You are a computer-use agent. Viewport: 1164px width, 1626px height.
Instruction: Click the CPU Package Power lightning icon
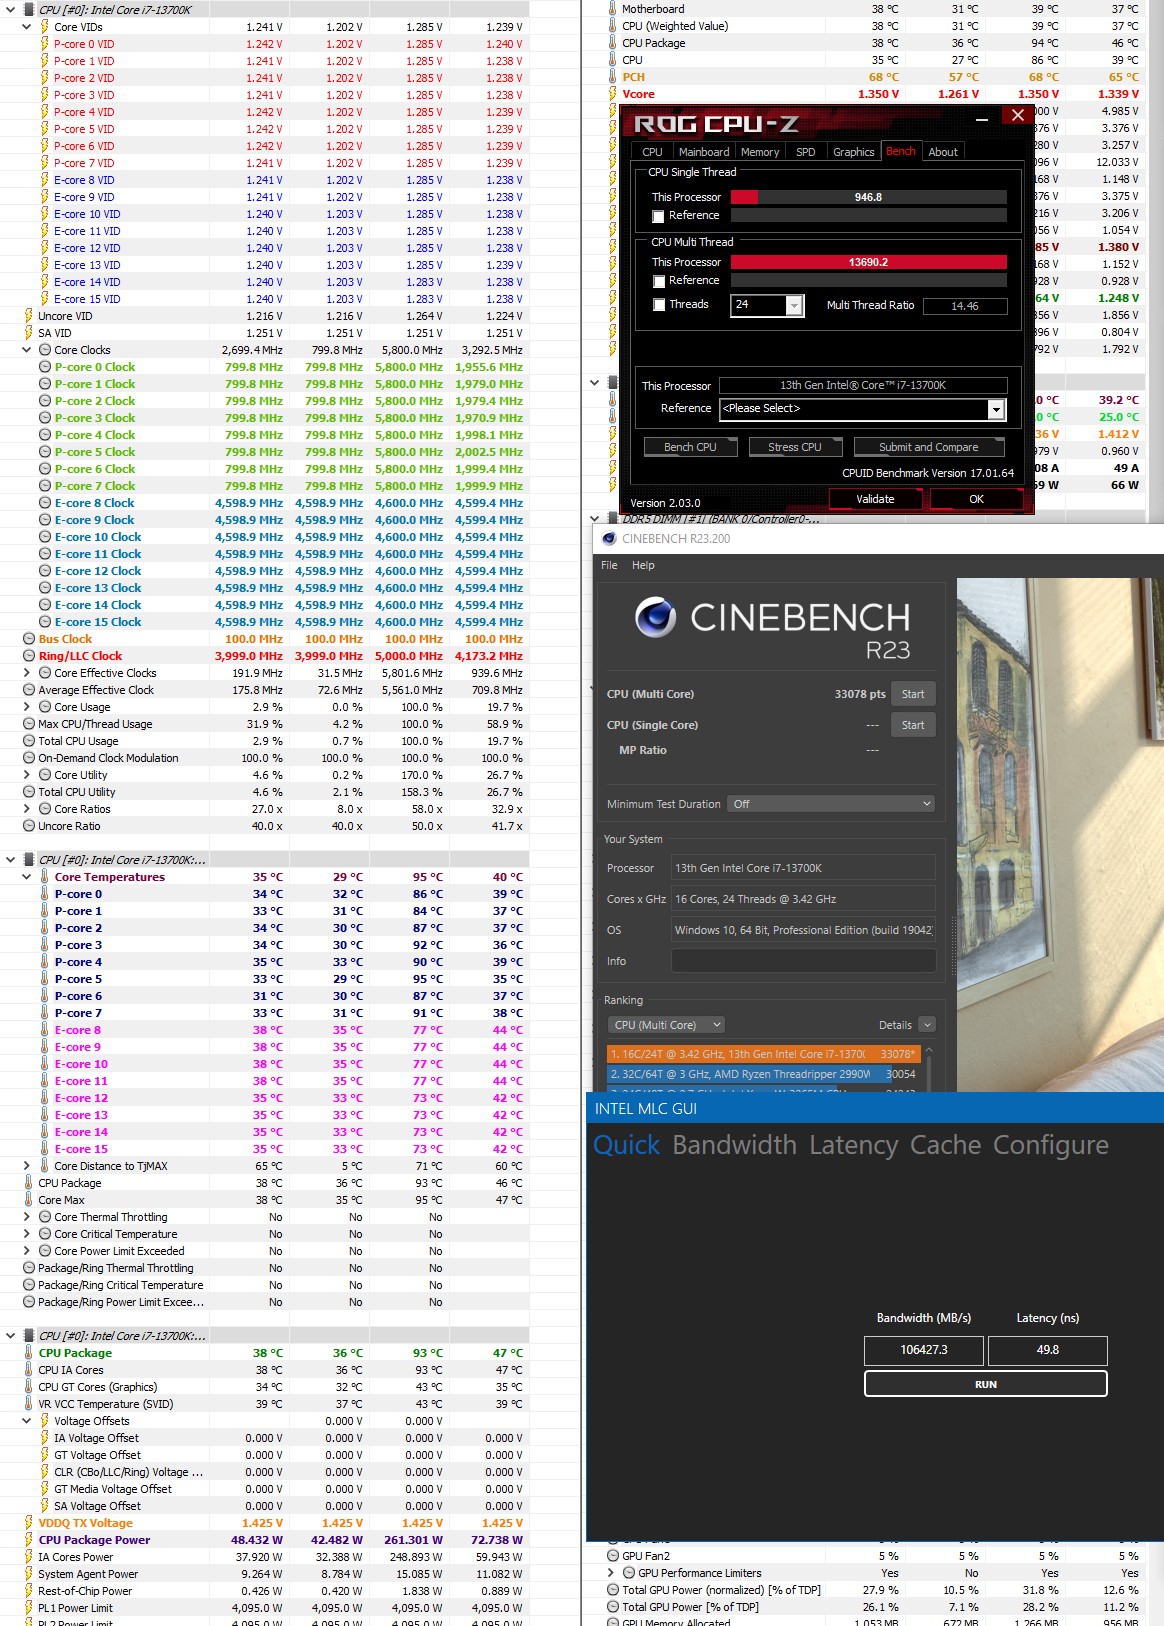coord(29,1540)
